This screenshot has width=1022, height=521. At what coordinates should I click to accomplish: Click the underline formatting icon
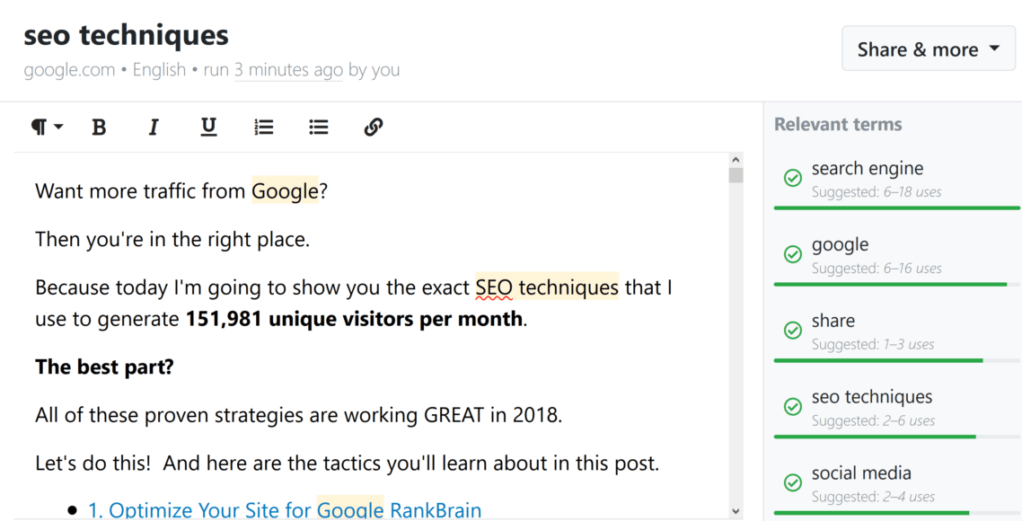[209, 127]
